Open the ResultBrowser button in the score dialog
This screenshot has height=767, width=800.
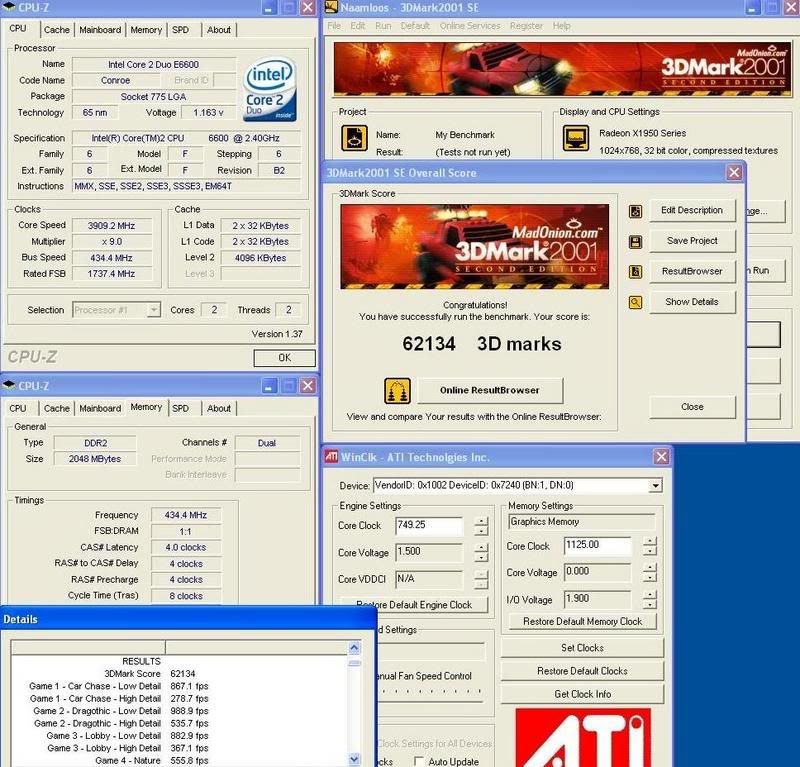692,271
